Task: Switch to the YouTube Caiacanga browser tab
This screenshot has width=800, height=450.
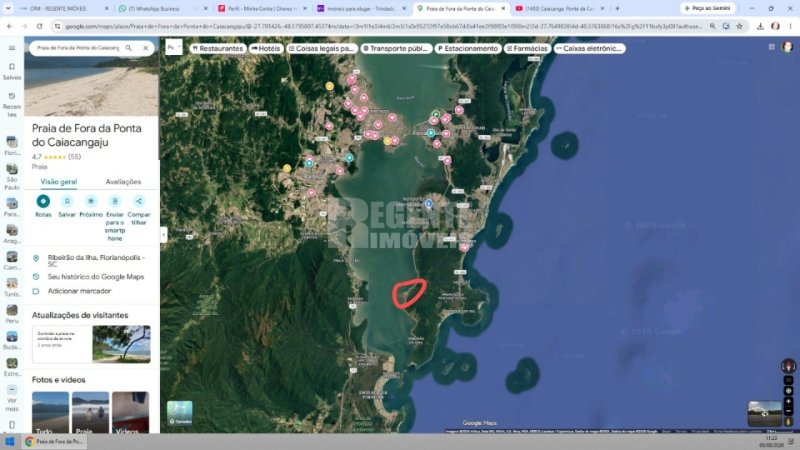Action: (x=559, y=9)
